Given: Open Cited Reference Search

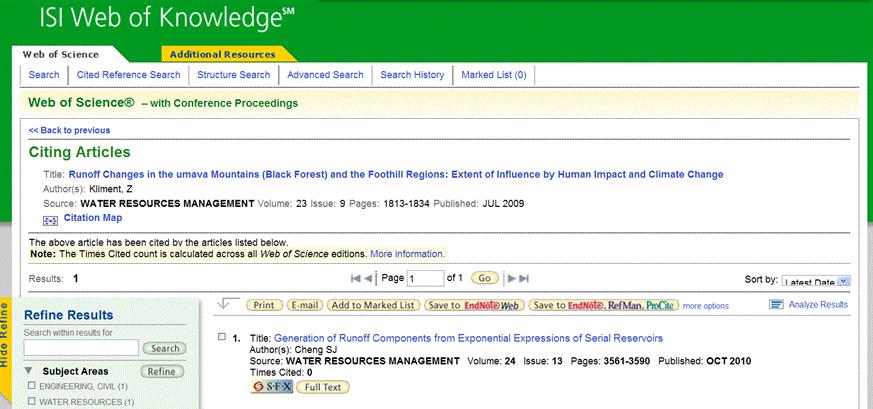Looking at the screenshot, I should click(129, 75).
